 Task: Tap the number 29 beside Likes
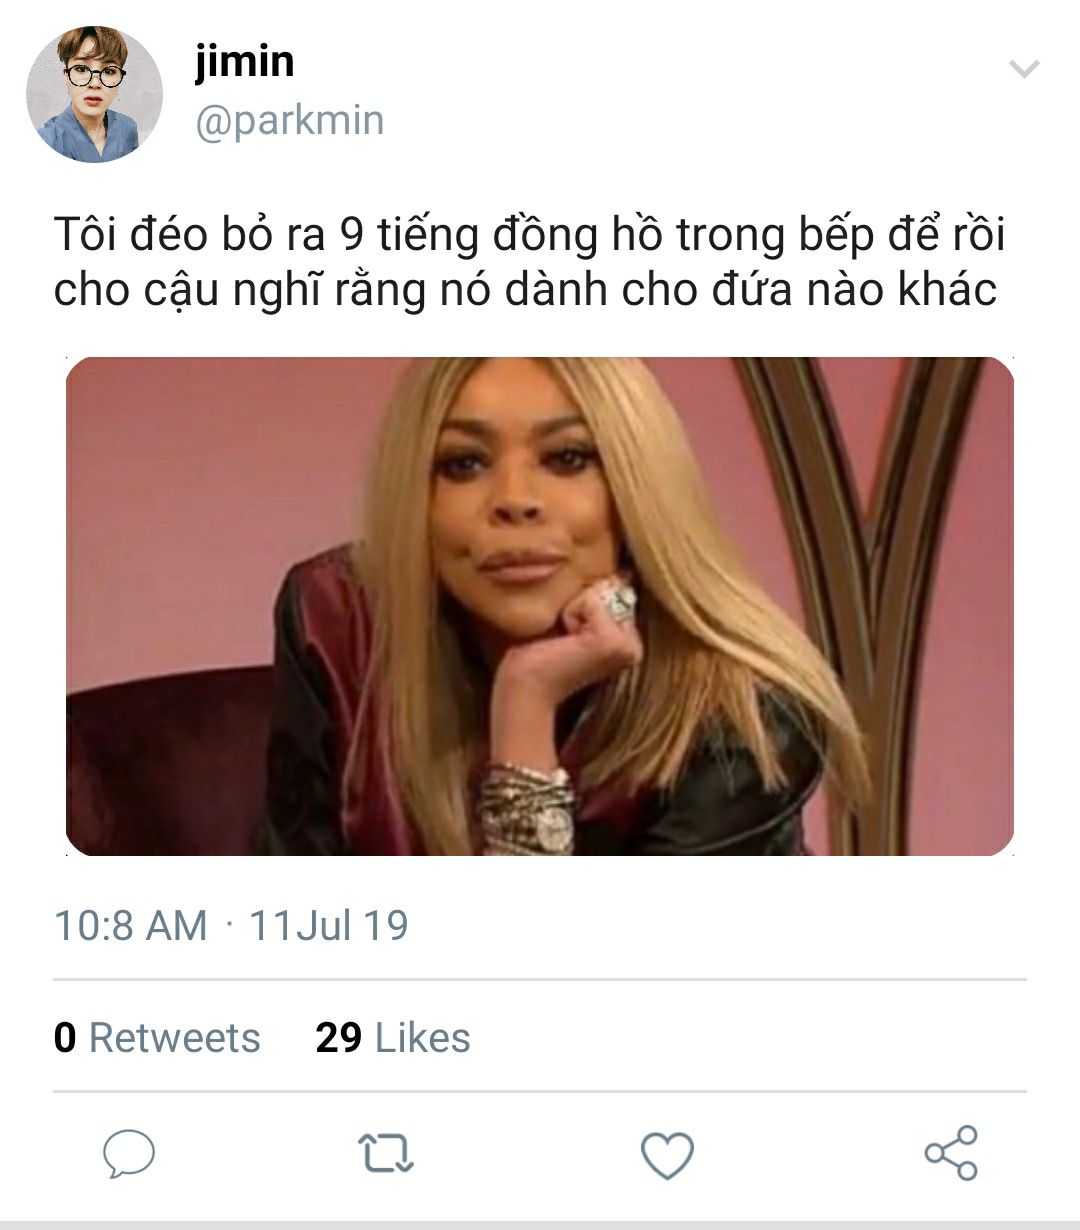click(338, 1037)
